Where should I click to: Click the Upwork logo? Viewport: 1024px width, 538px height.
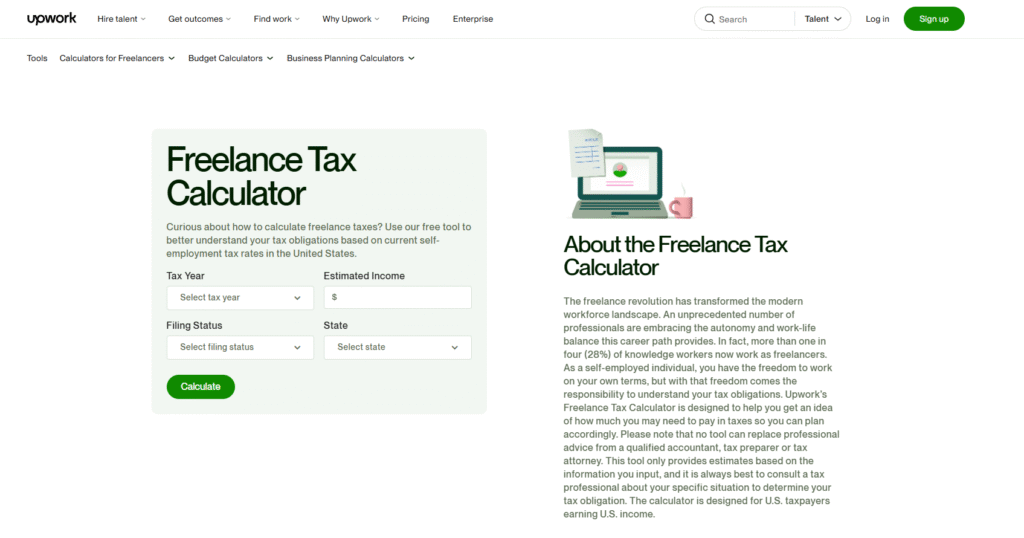coord(52,18)
